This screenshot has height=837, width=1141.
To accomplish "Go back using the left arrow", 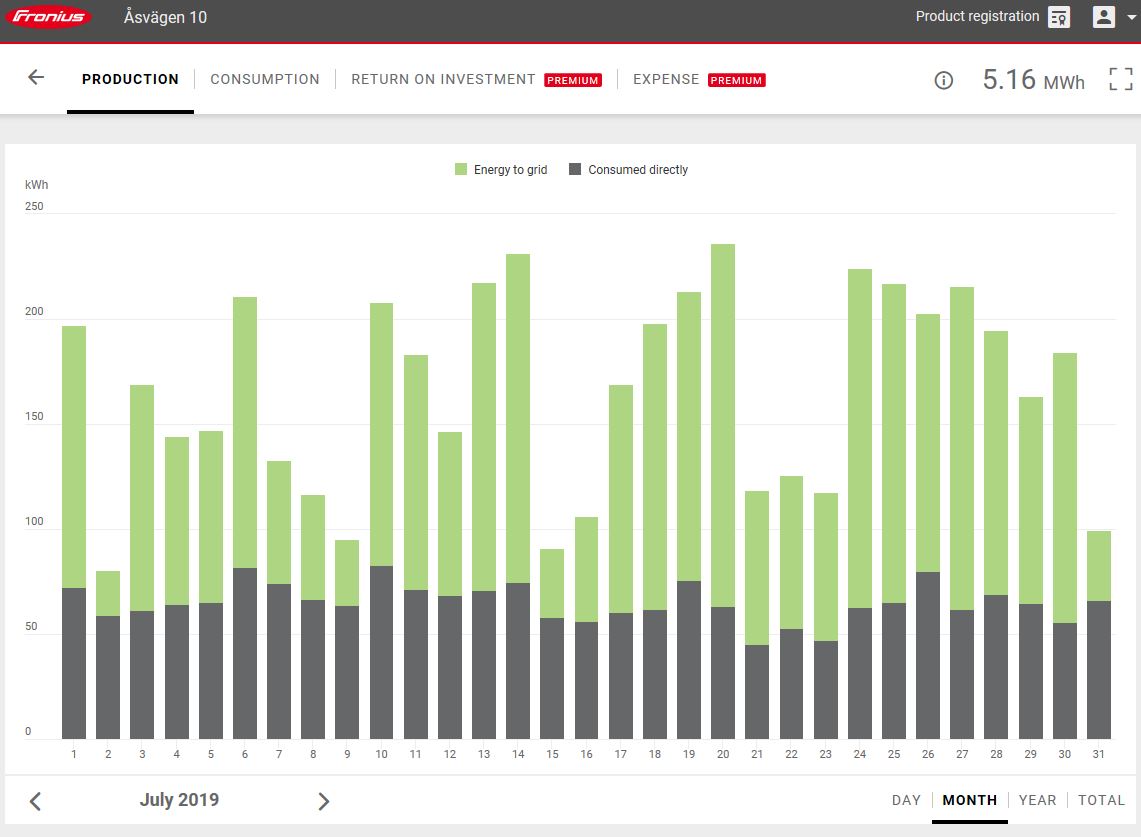I will tap(36, 78).
